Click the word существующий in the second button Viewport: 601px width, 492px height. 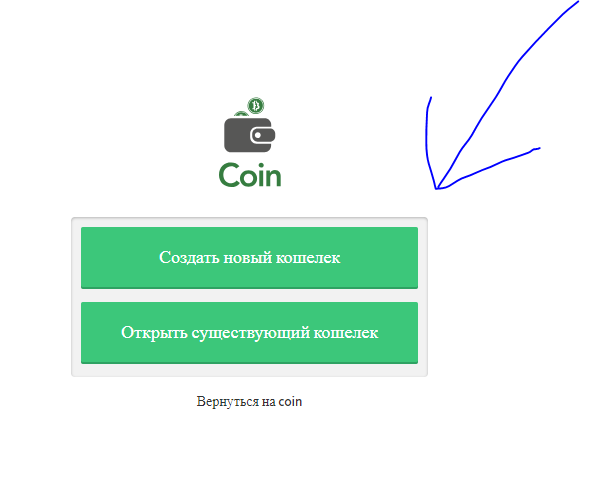[251, 333]
